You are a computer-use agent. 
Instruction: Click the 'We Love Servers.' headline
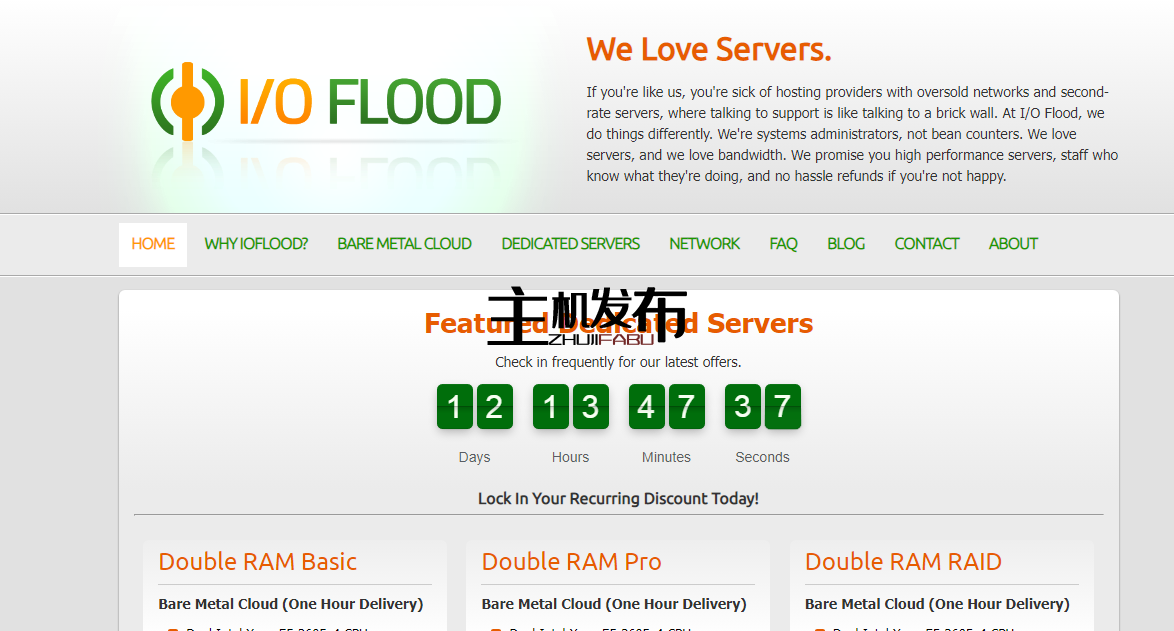tap(708, 49)
